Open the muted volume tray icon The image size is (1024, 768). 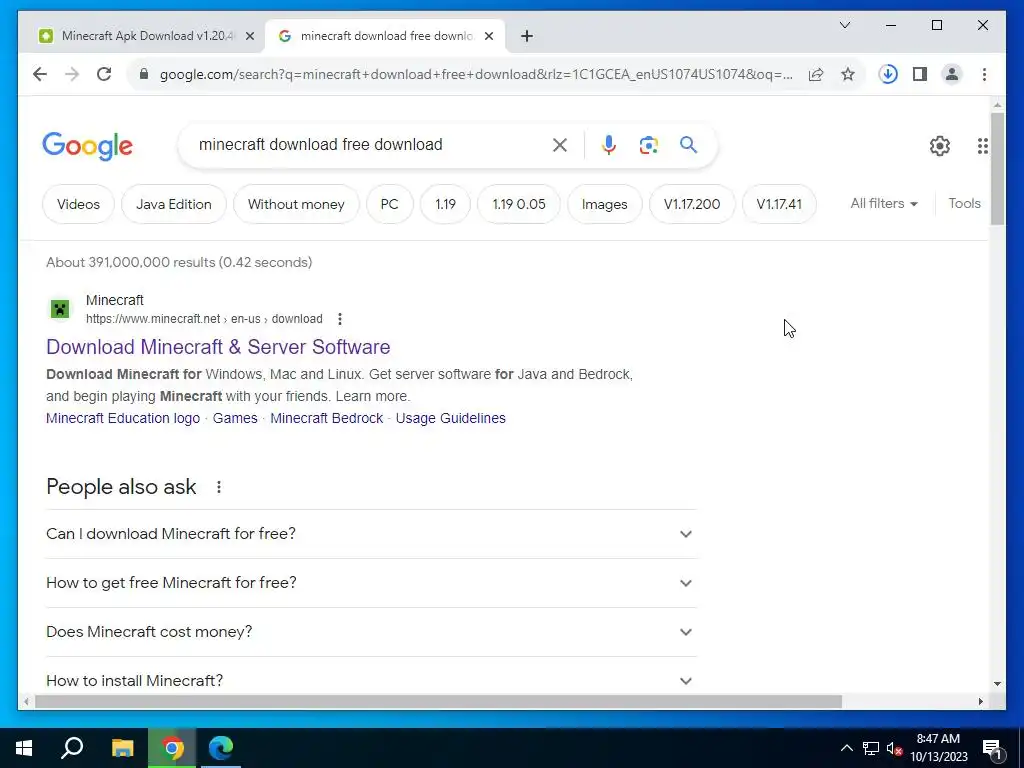coord(894,748)
